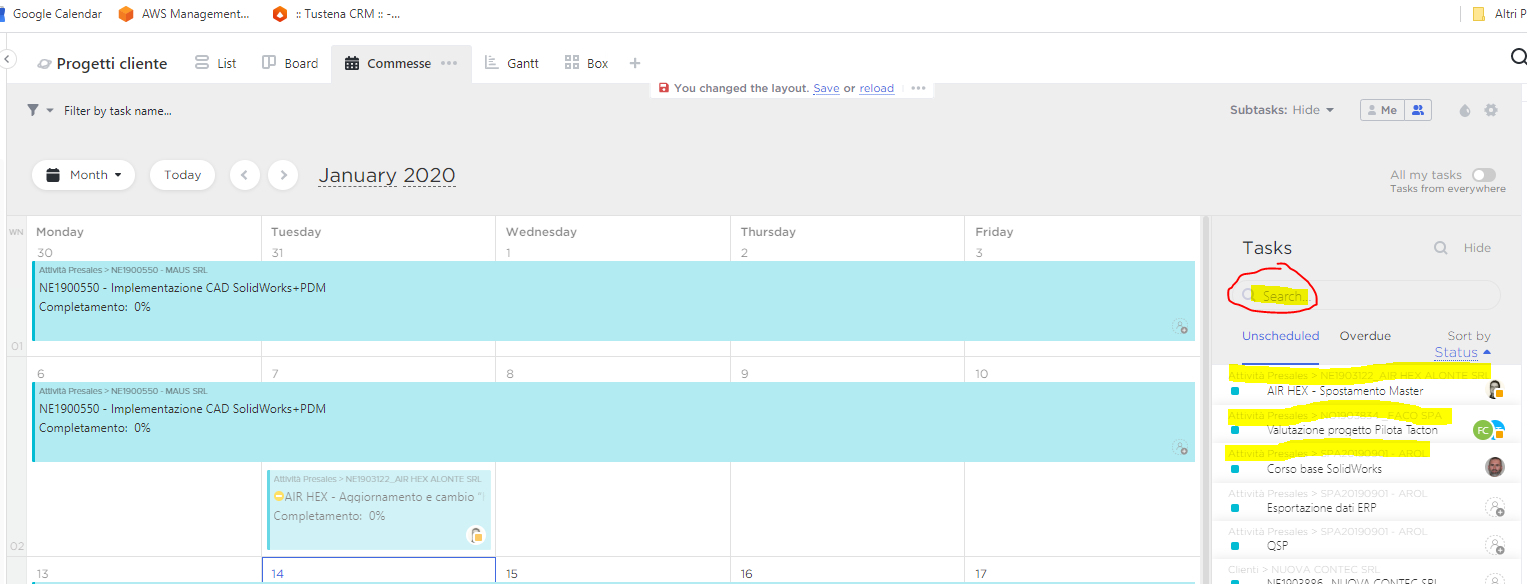Viewport: 1527px width, 584px height.
Task: Collapse the left sidebar arrow
Action: (7, 60)
